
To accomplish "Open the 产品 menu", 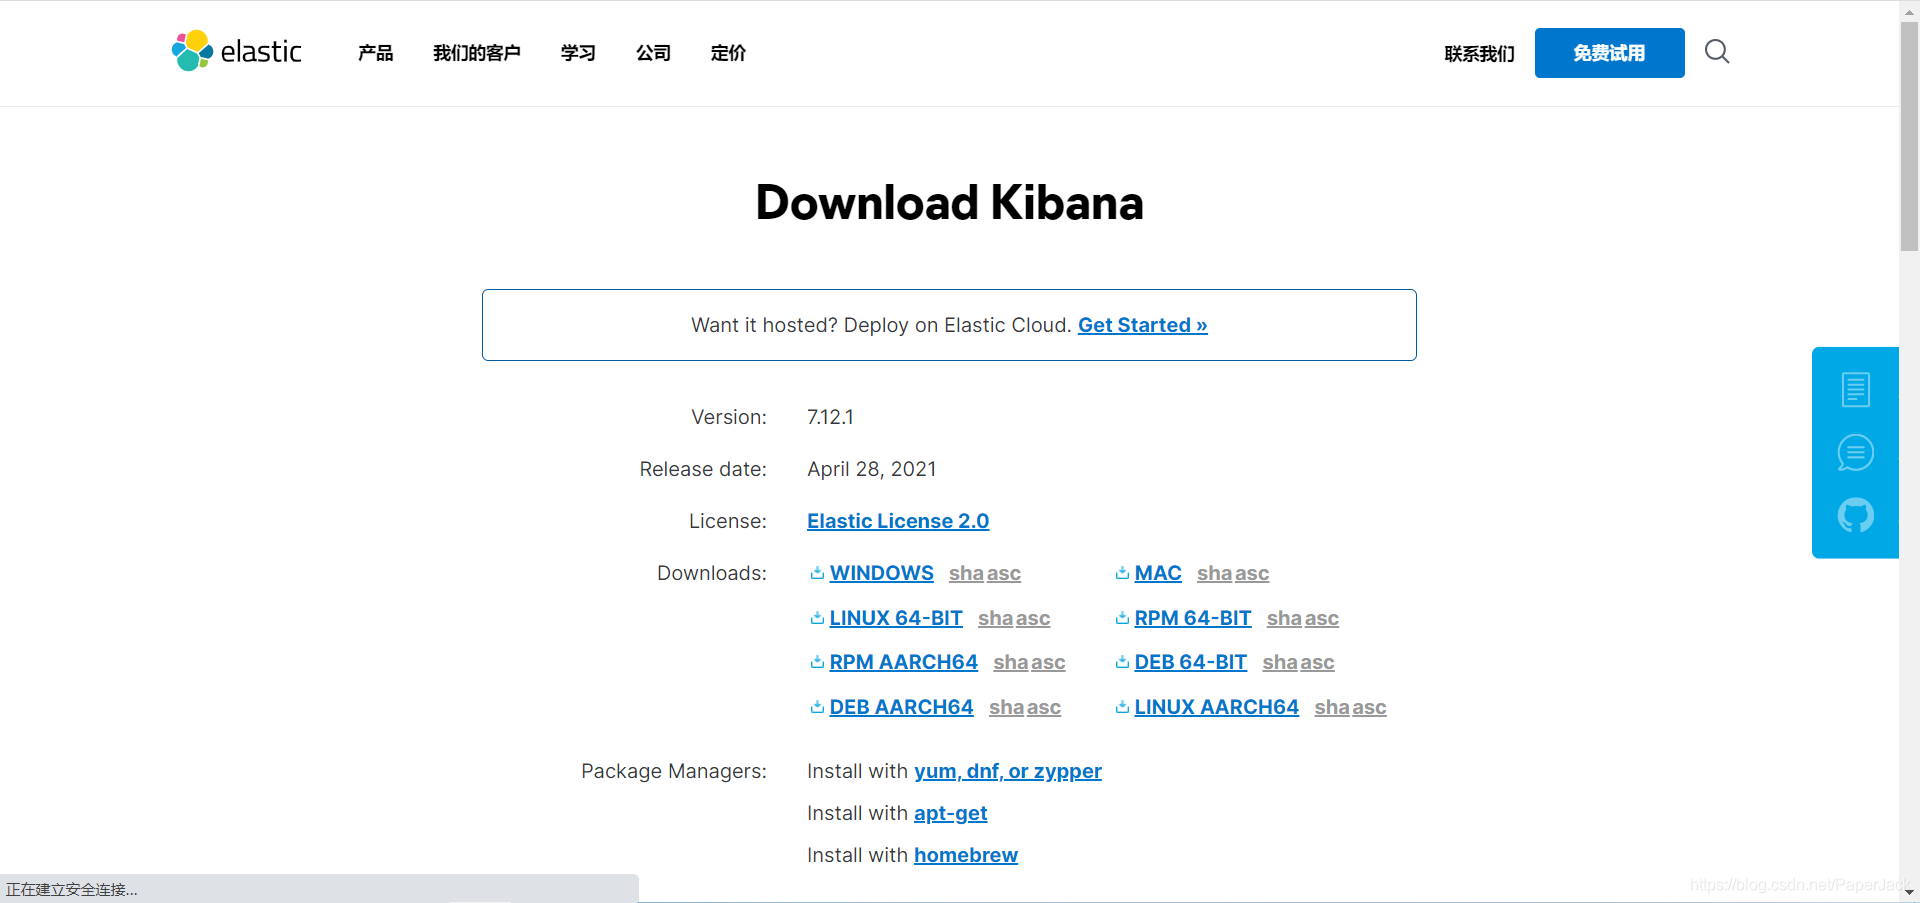I will coord(376,53).
